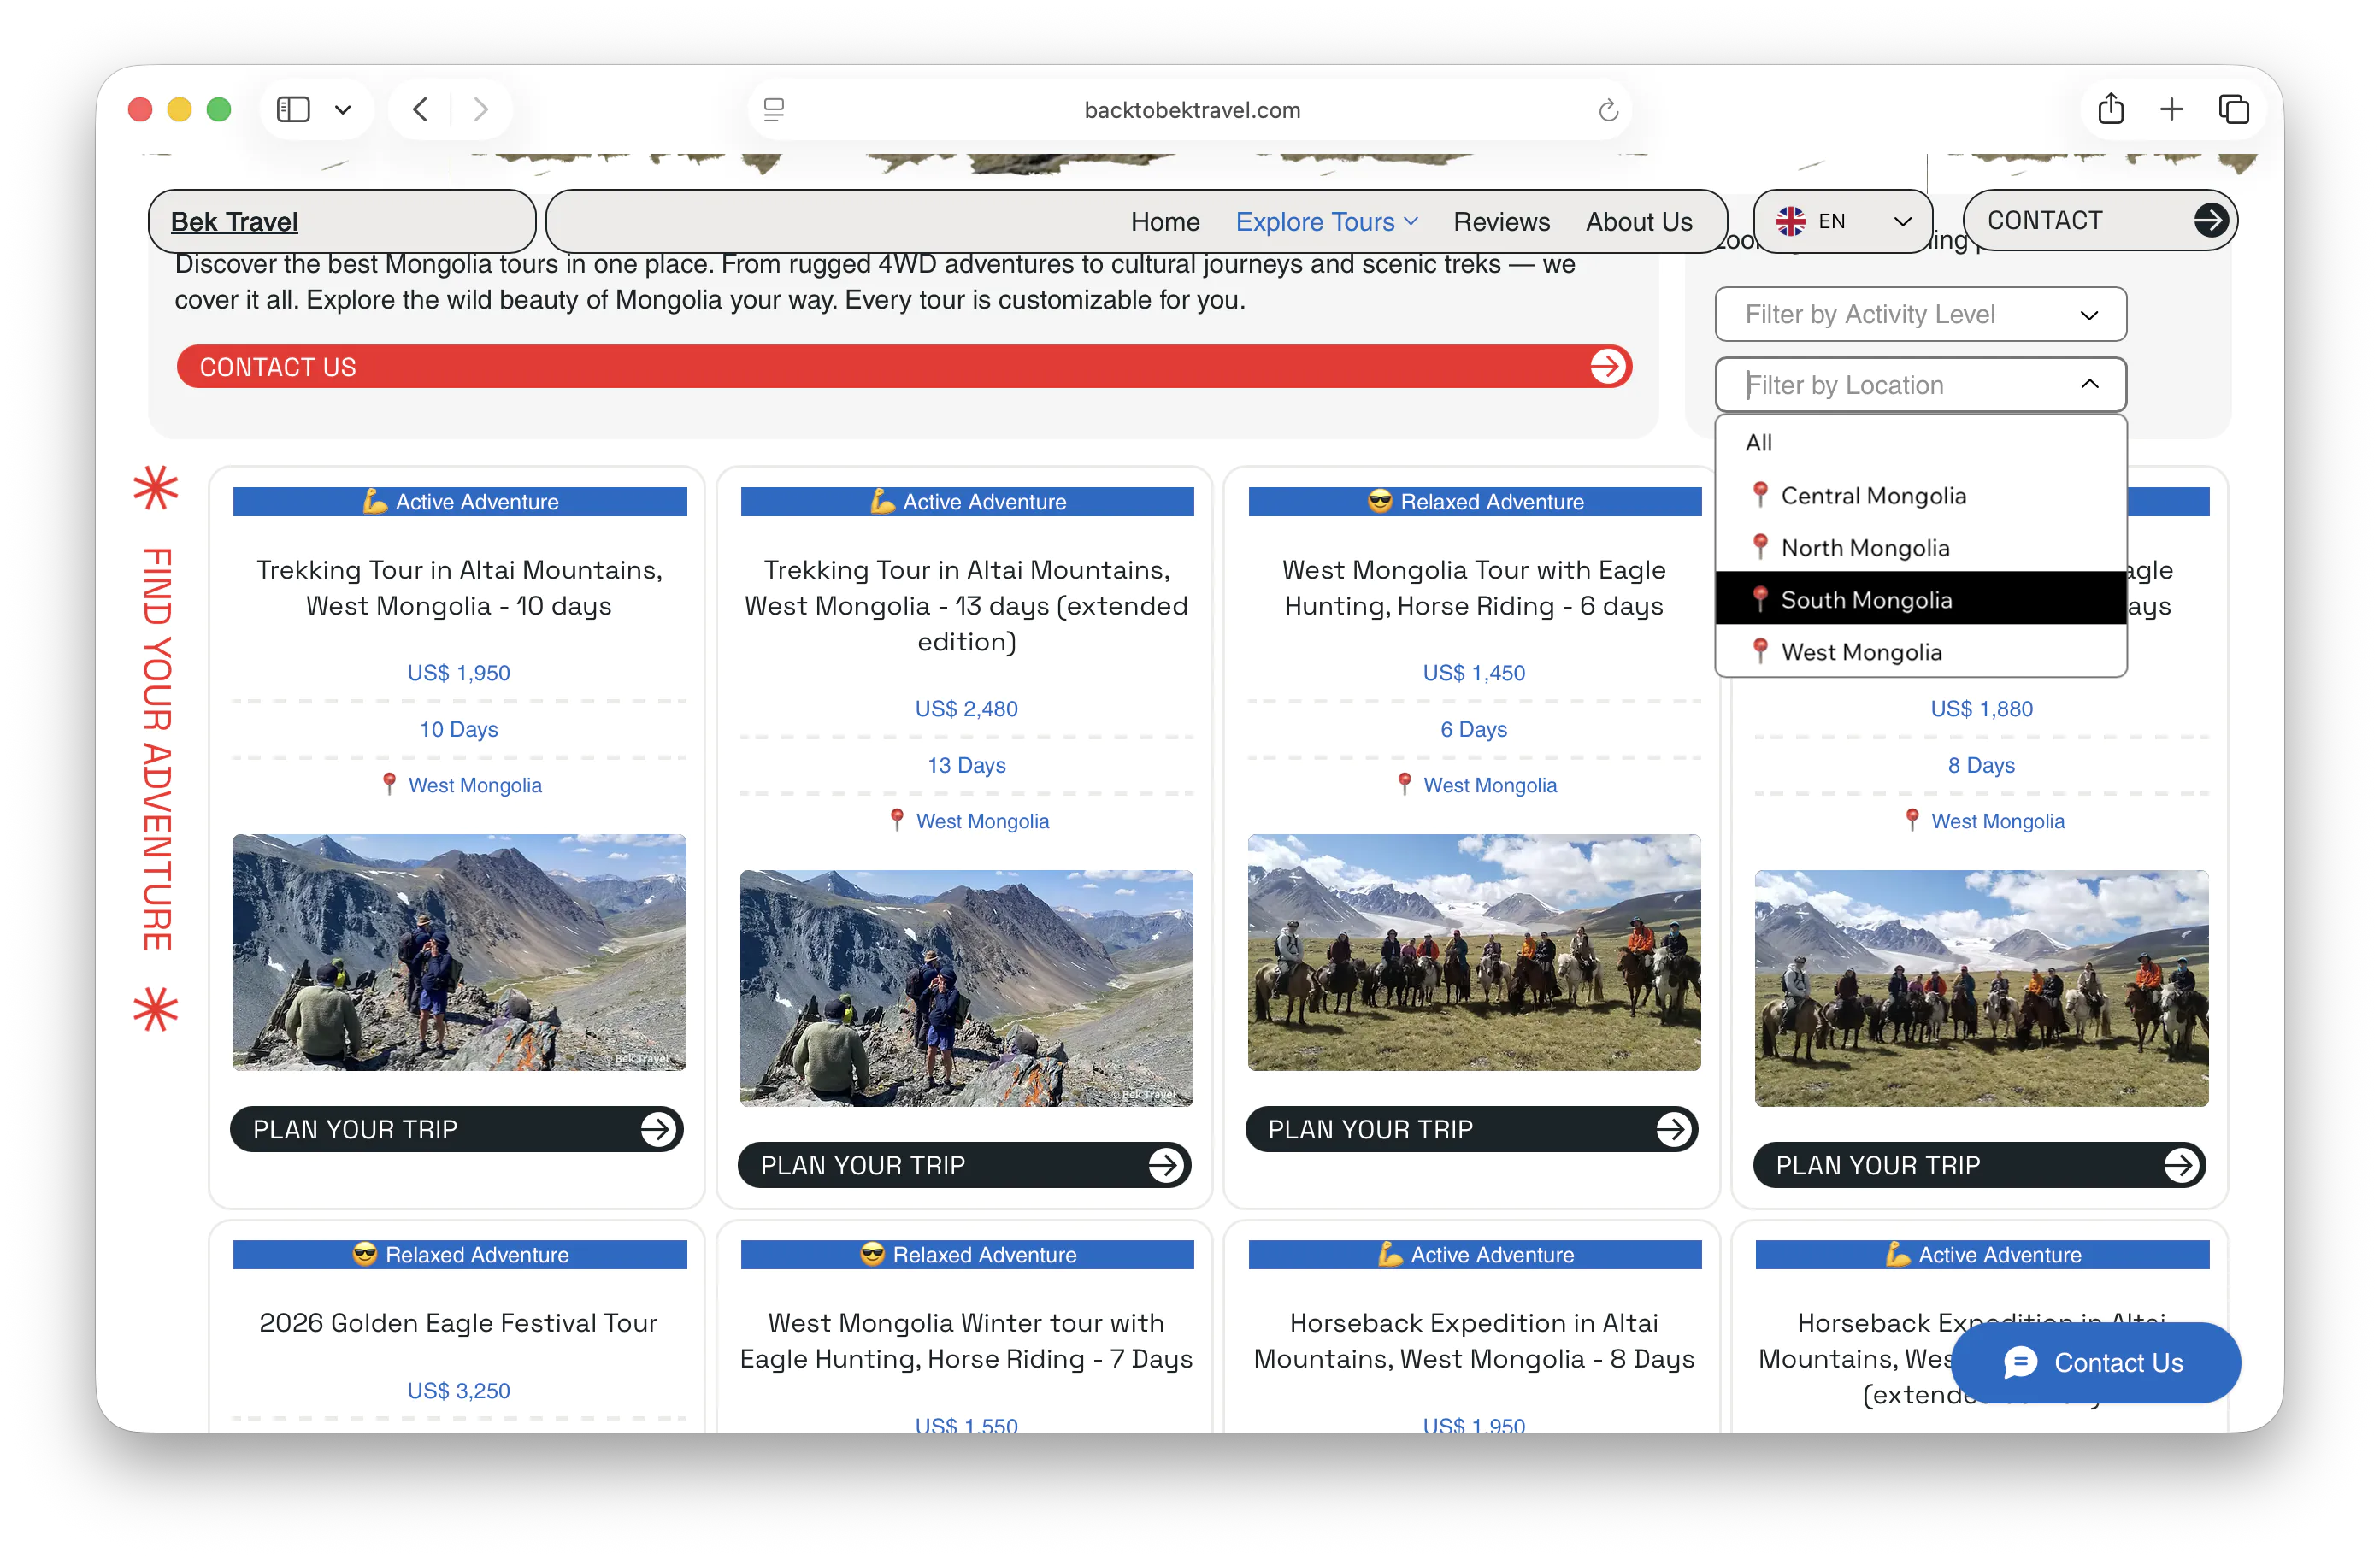Click the US$ 3,250 price text
Image resolution: width=2380 pixels, height=1559 pixels.
pyautogui.click(x=458, y=1391)
